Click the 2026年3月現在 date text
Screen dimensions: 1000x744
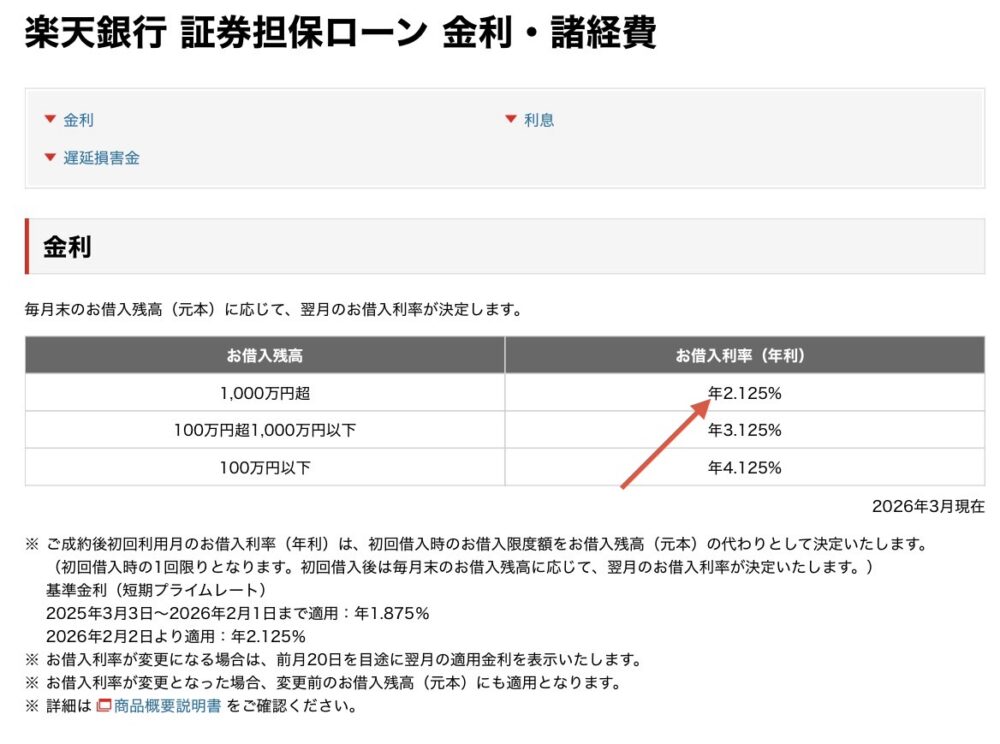(928, 507)
